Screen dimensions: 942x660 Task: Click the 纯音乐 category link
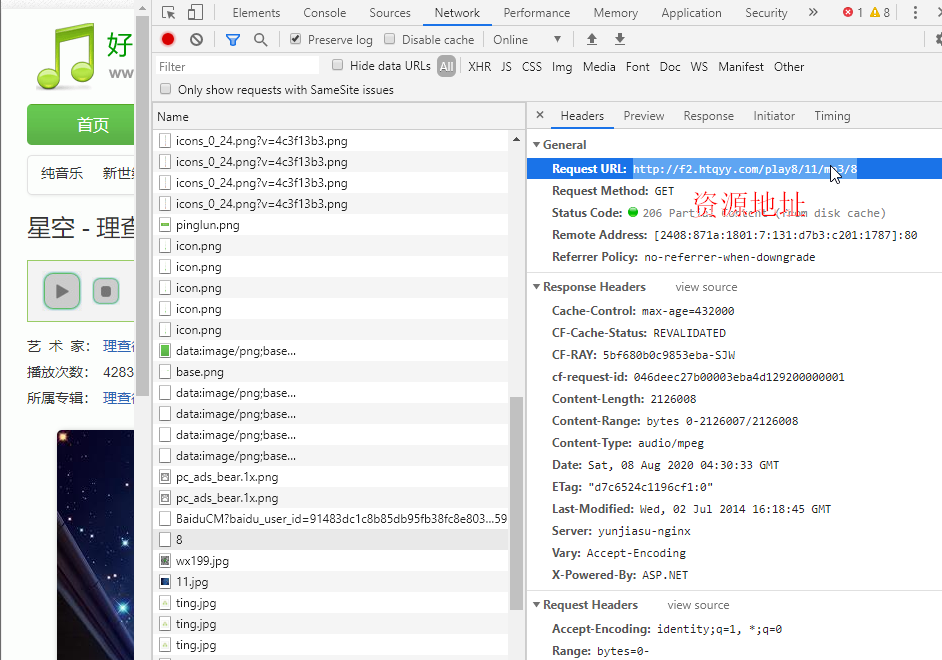pos(62,174)
